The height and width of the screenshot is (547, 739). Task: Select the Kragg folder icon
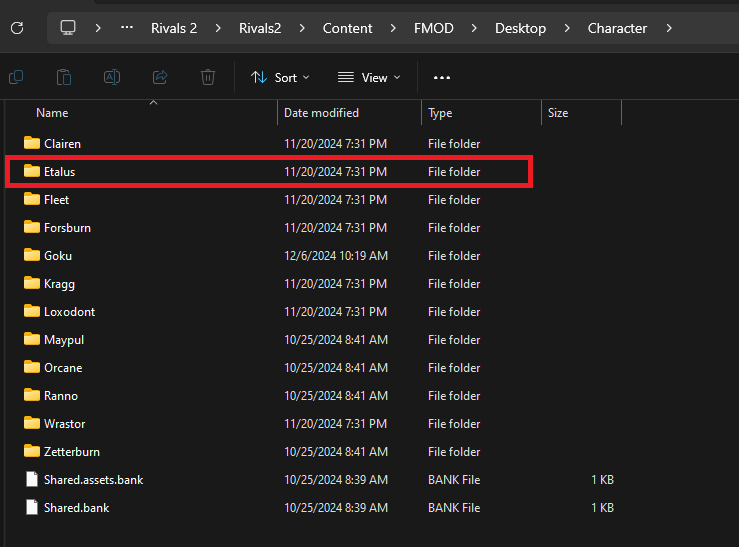pos(32,283)
